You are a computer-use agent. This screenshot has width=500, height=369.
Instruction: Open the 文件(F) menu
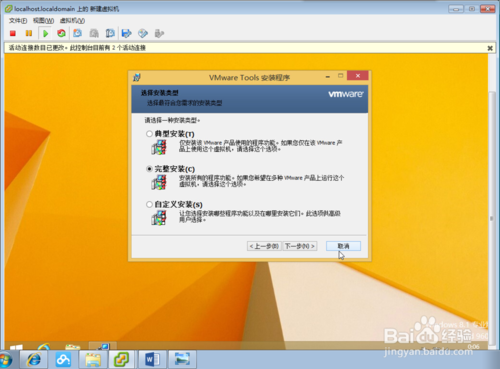[x=18, y=21]
